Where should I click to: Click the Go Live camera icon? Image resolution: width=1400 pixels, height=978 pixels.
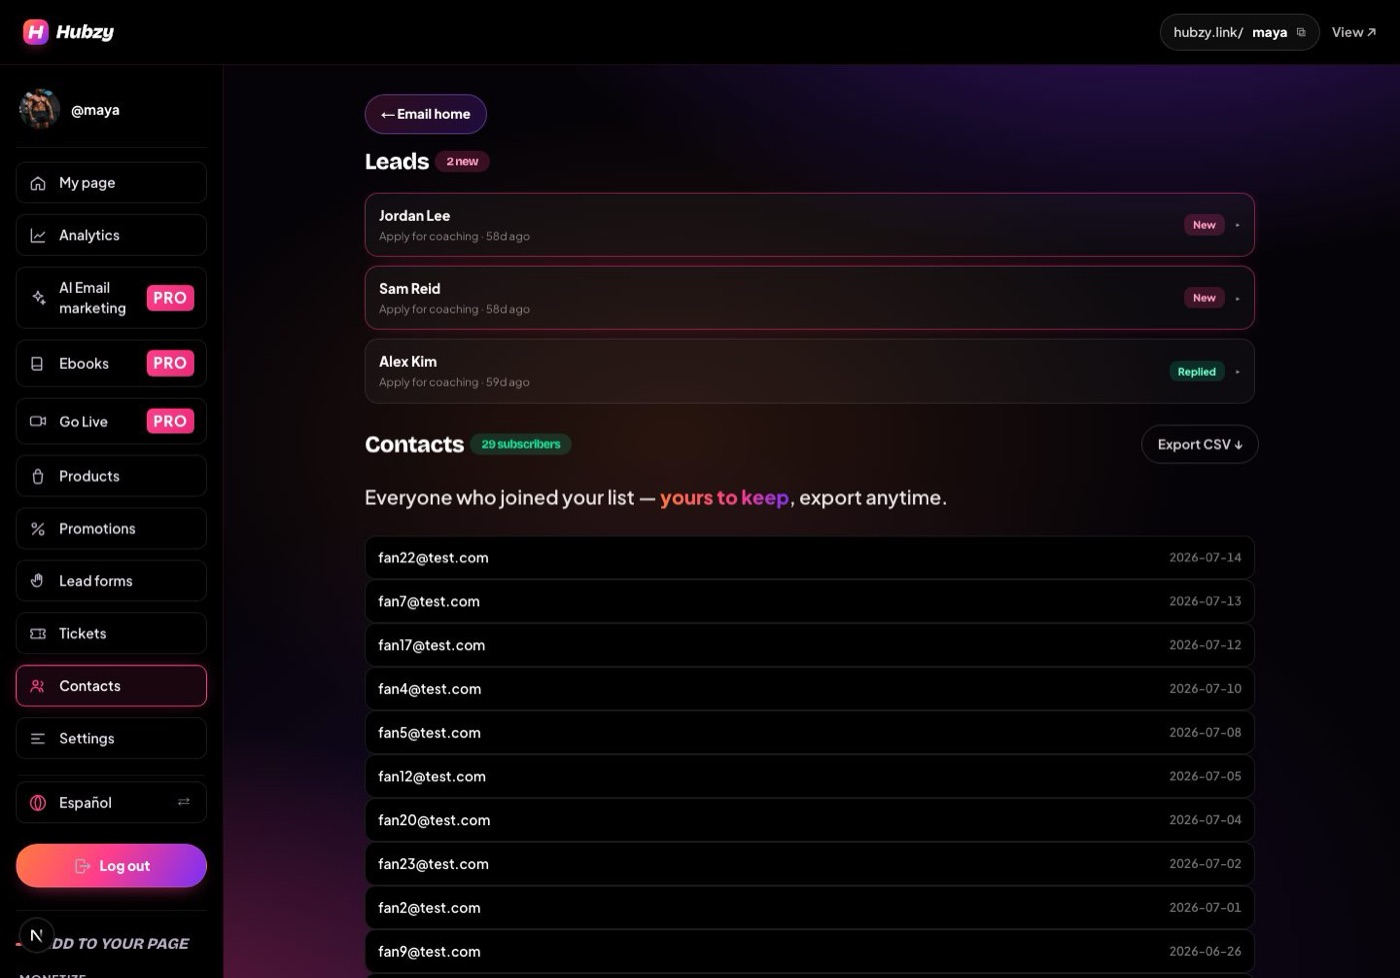(38, 421)
